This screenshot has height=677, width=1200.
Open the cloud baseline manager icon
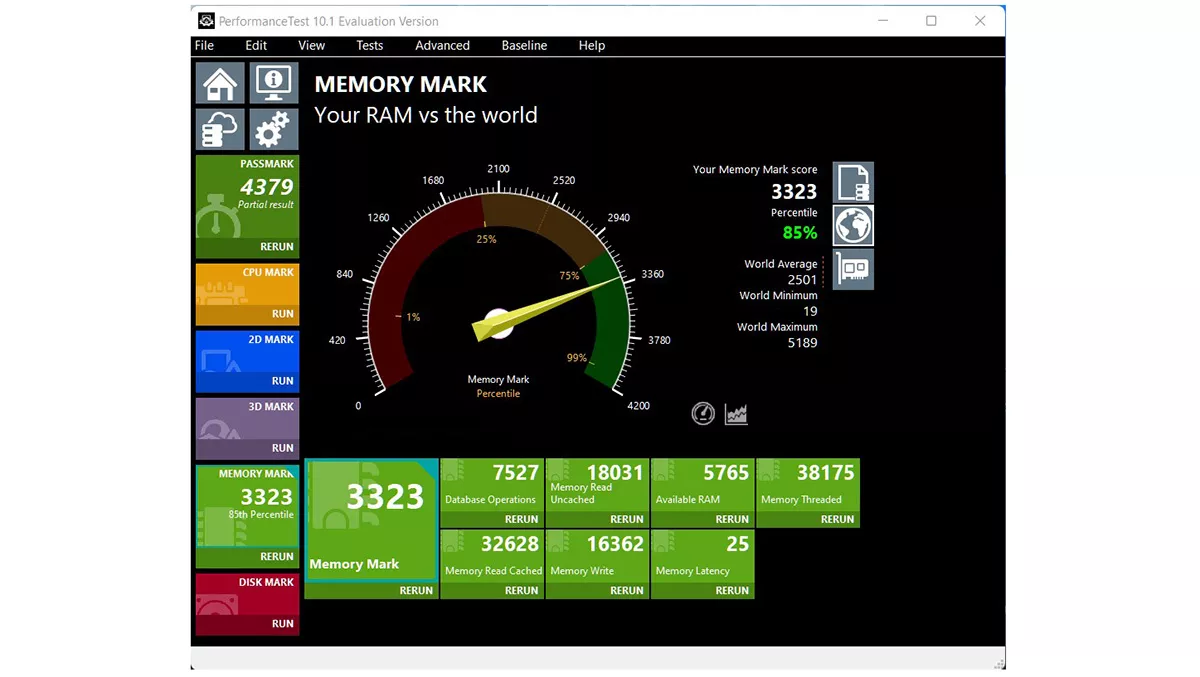tap(220, 129)
